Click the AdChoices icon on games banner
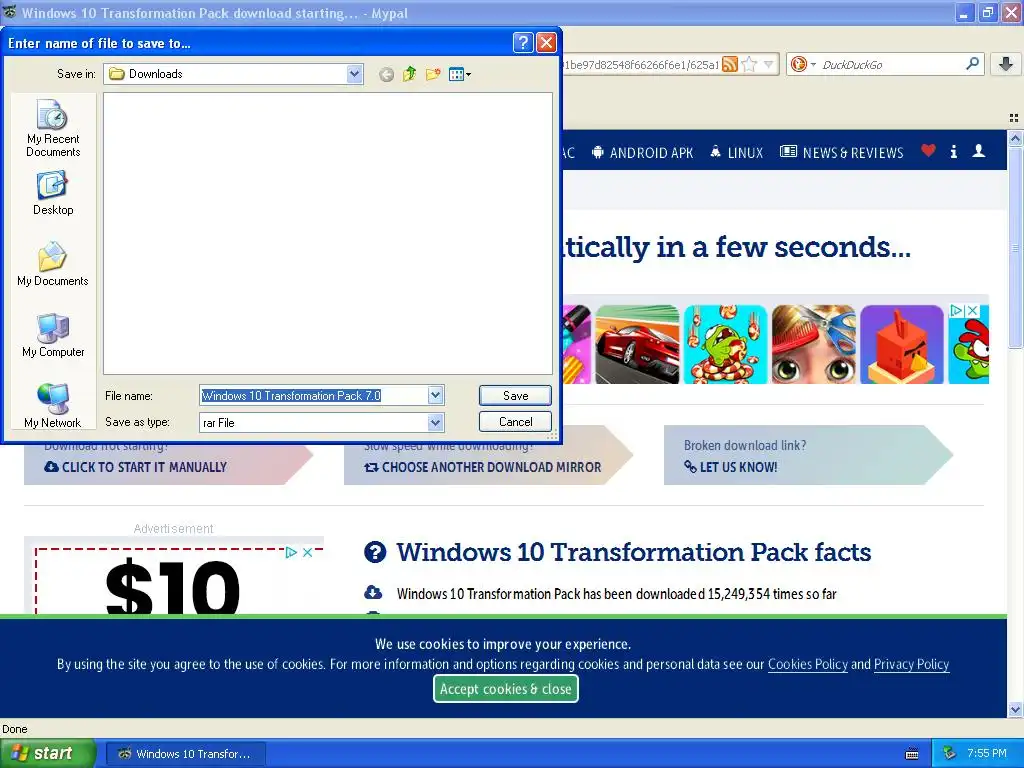Screen dimensions: 1024x768 point(957,311)
